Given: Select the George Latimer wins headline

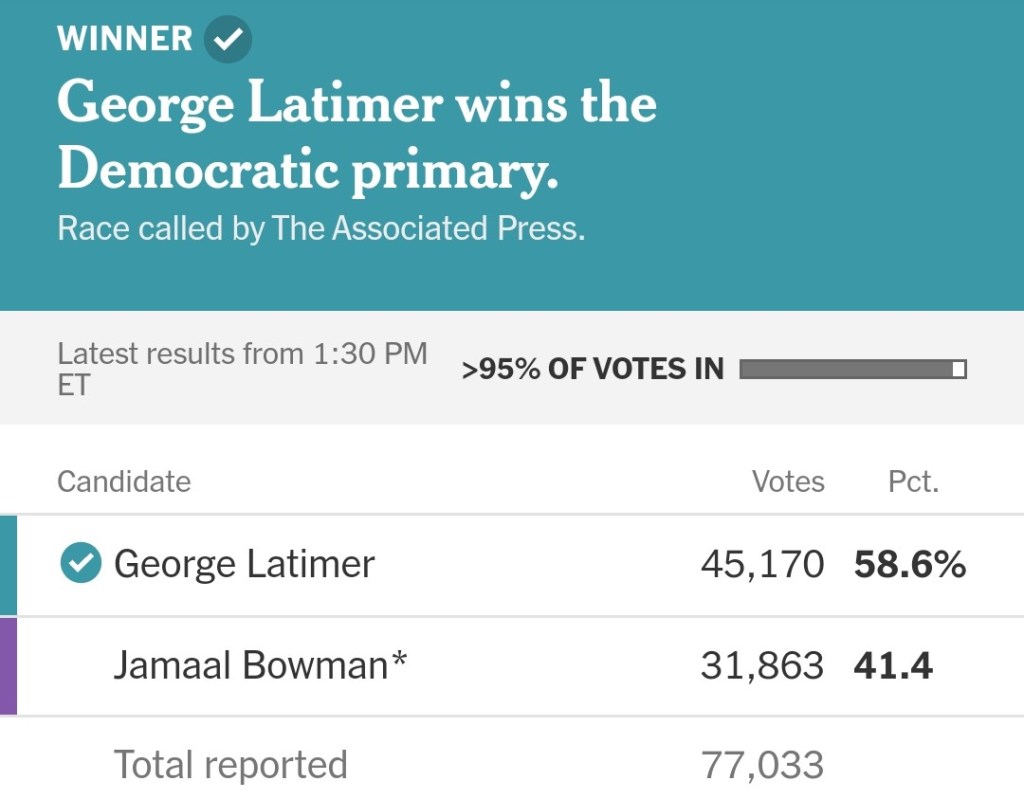Looking at the screenshot, I should pyautogui.click(x=357, y=137).
